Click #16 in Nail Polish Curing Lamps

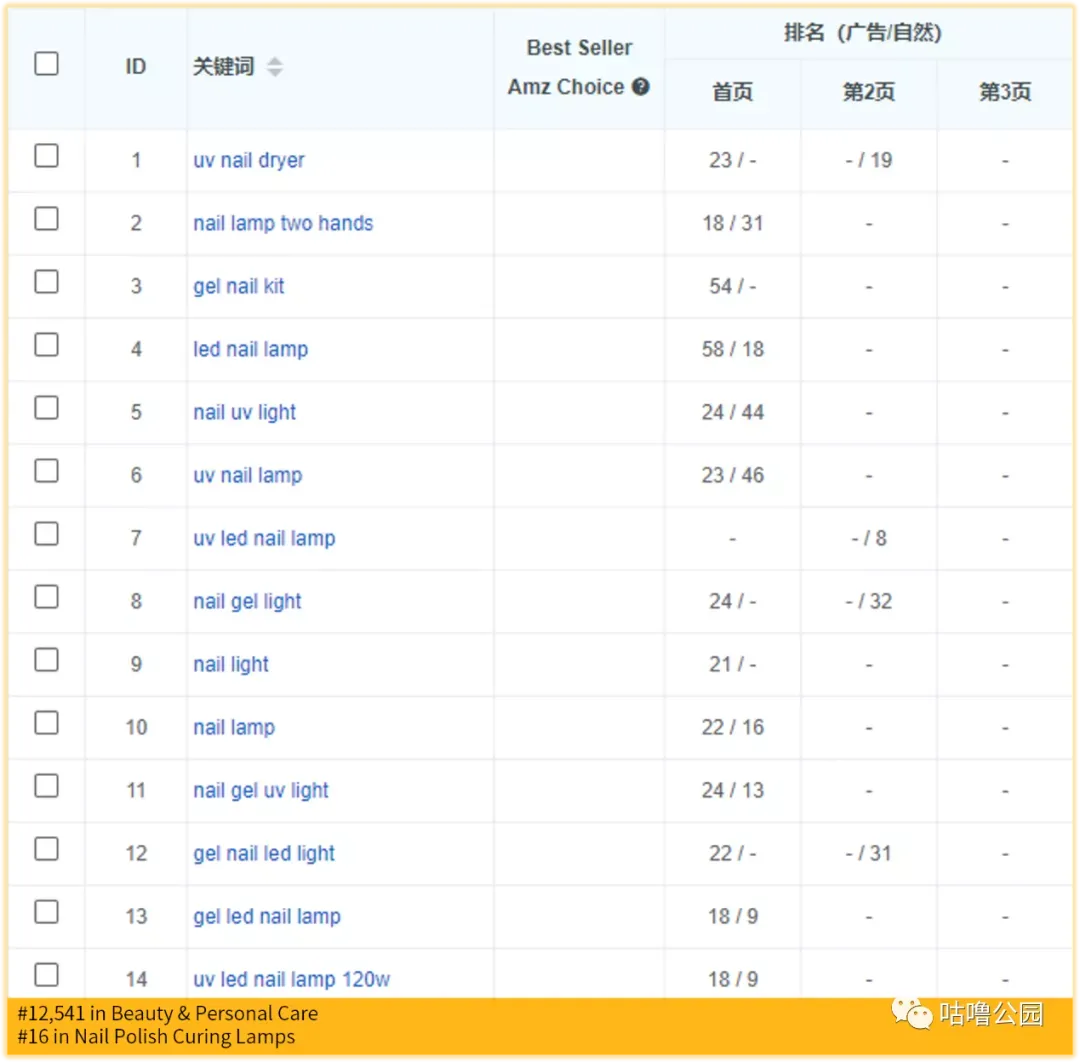pos(156,1037)
